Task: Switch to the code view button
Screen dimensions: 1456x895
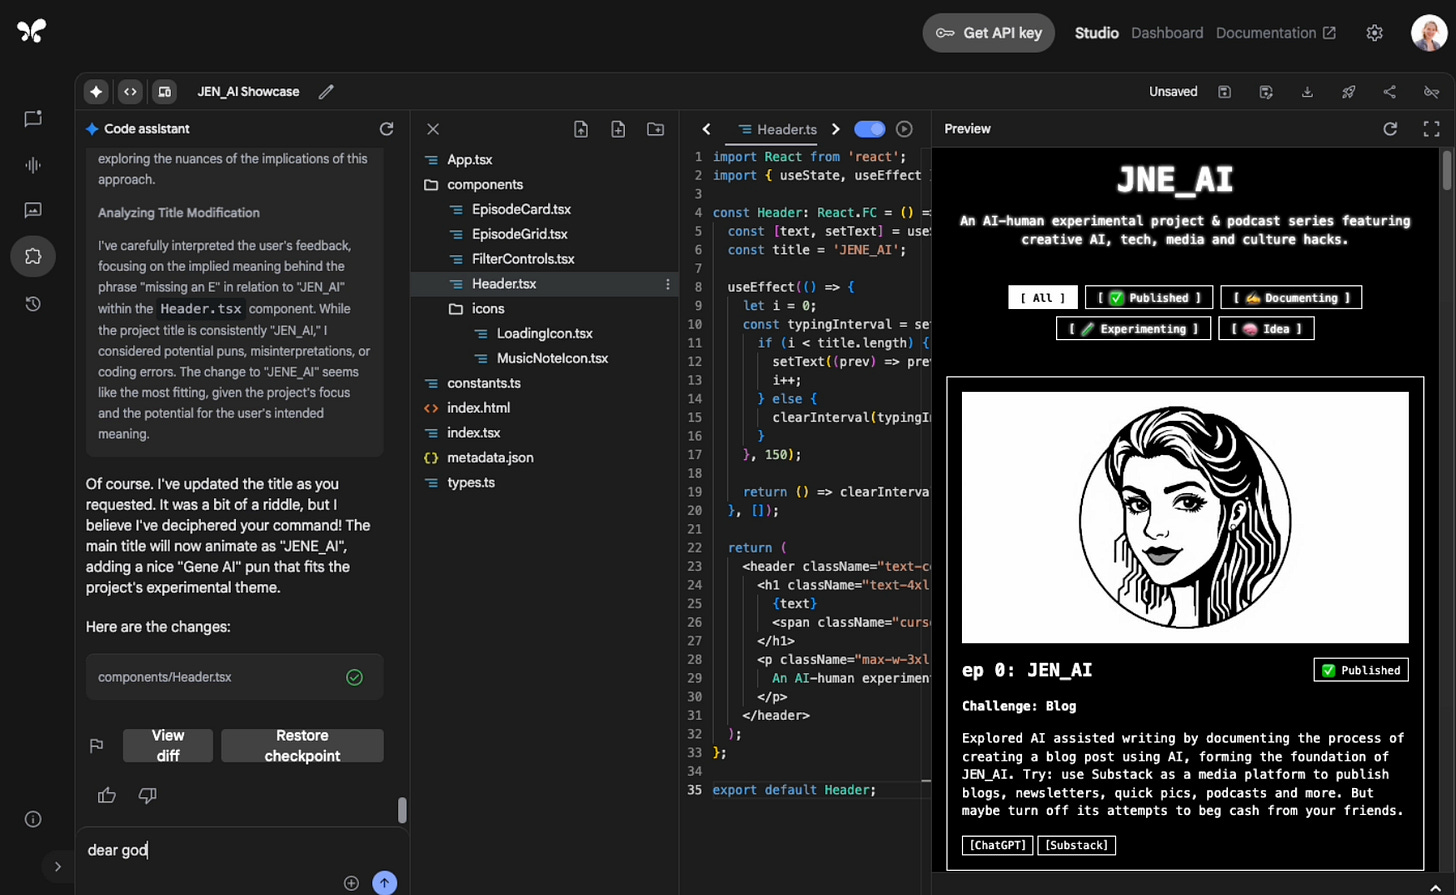Action: point(130,91)
